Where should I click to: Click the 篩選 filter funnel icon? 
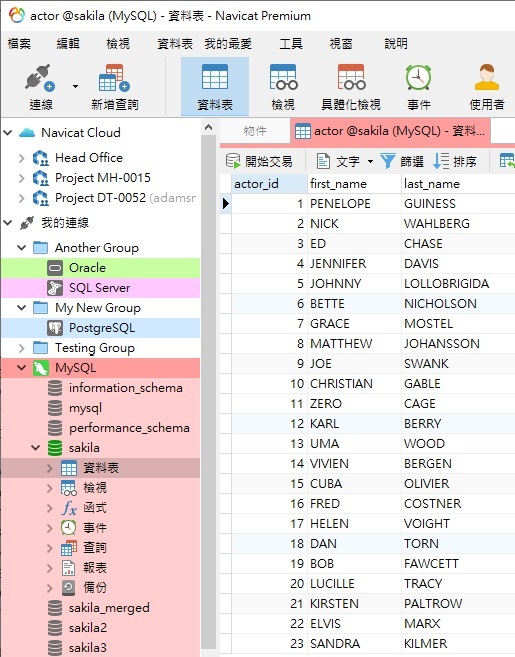click(388, 161)
